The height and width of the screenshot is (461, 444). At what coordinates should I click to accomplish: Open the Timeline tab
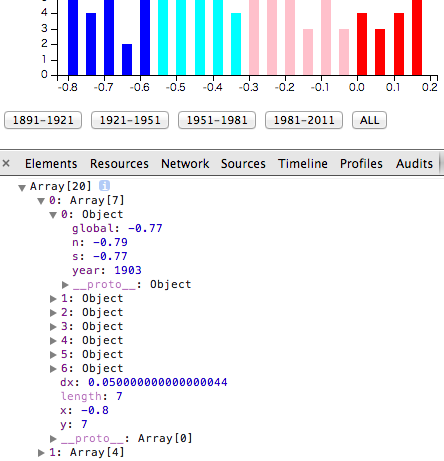[x=303, y=164]
